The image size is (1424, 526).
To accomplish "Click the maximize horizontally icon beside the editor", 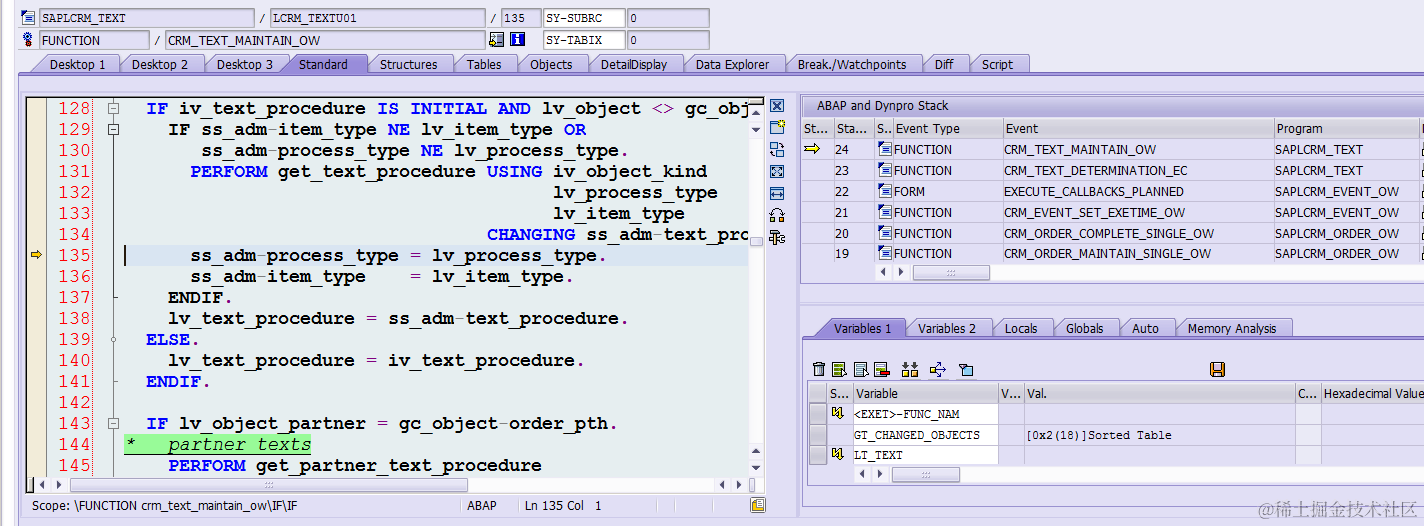I will (777, 193).
